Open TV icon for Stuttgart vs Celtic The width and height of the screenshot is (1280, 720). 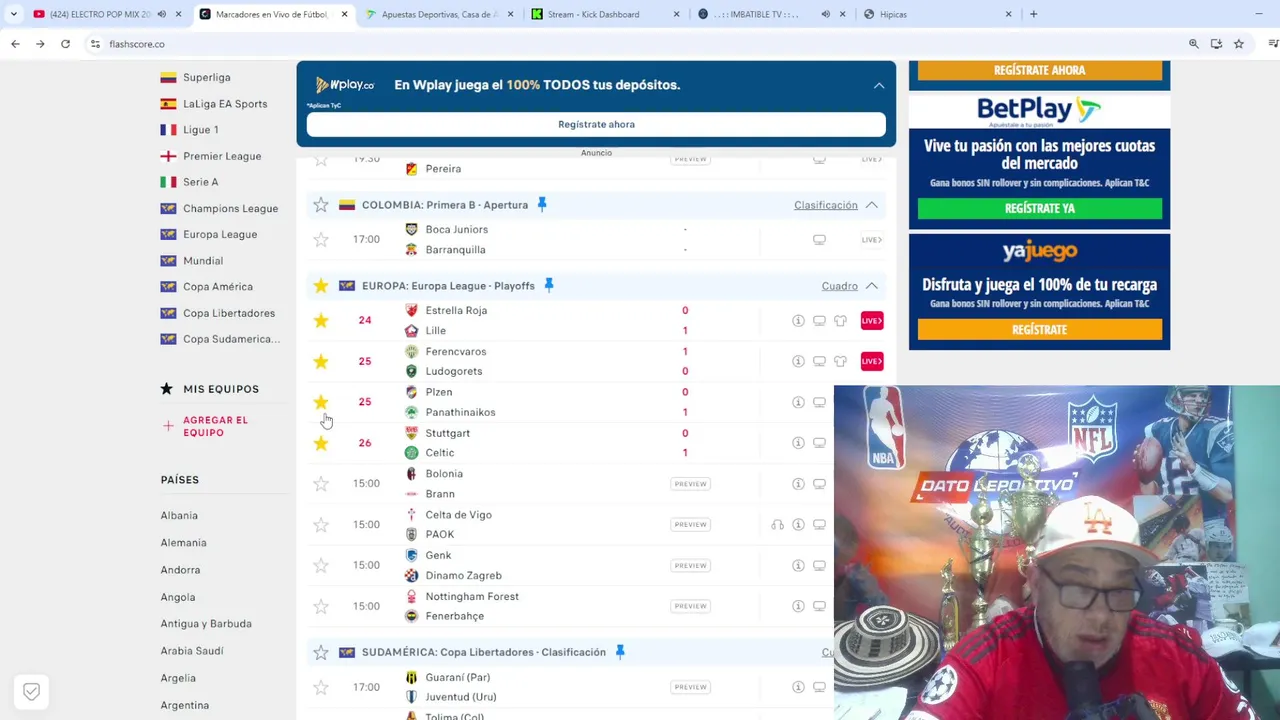point(819,443)
